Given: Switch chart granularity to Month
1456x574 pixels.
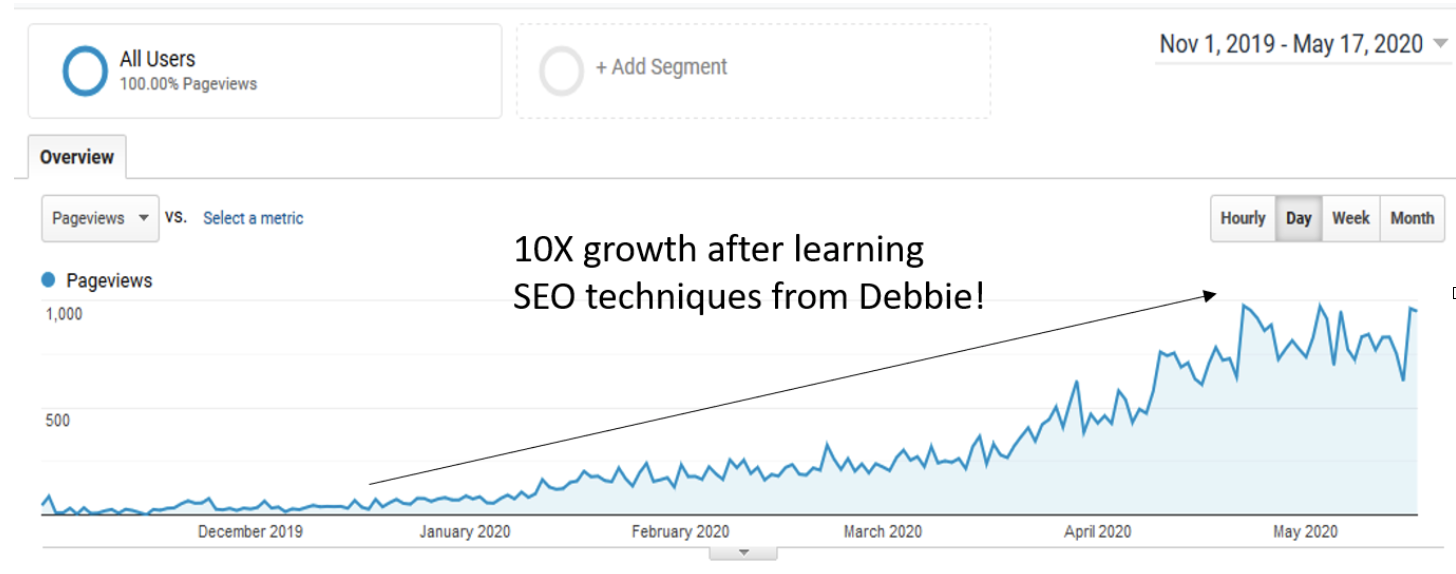Looking at the screenshot, I should (1412, 218).
